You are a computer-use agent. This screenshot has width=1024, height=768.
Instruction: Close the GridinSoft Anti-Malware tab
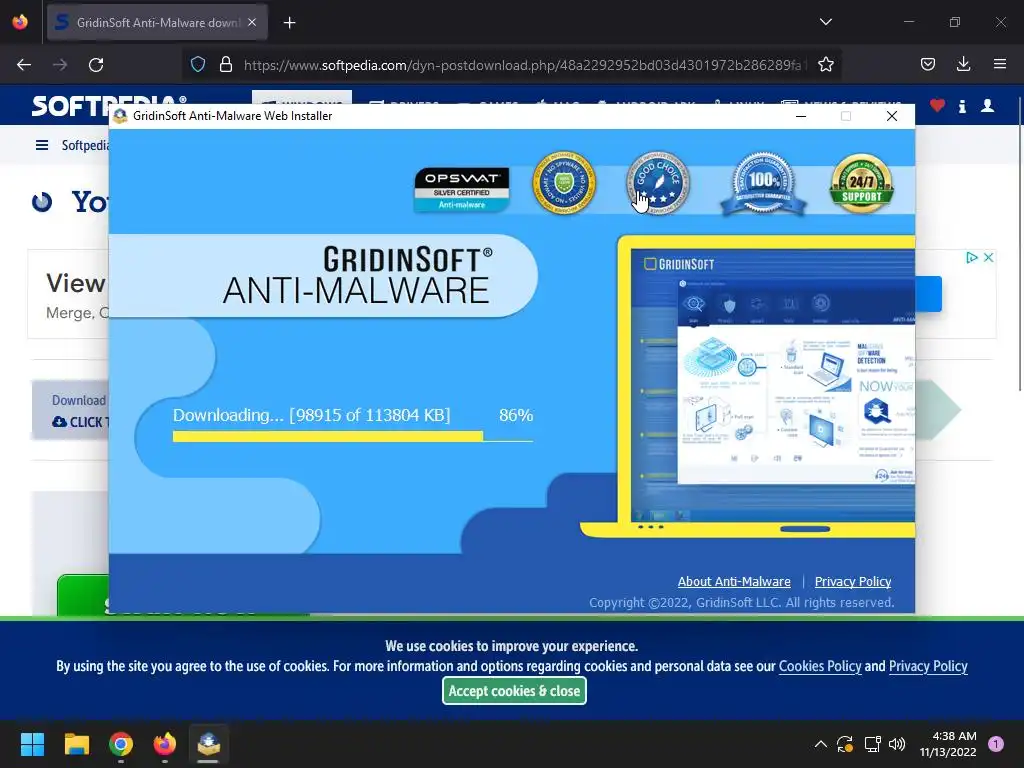point(252,22)
